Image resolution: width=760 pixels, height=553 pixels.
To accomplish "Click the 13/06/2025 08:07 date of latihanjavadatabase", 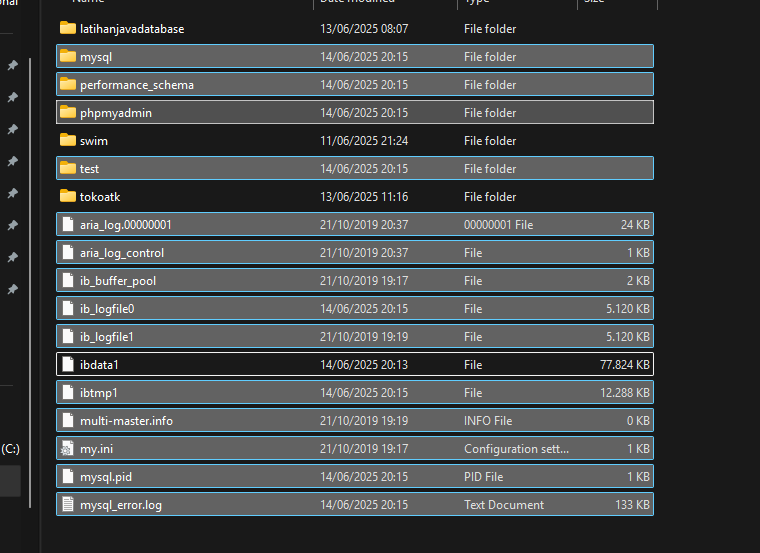I will point(364,29).
